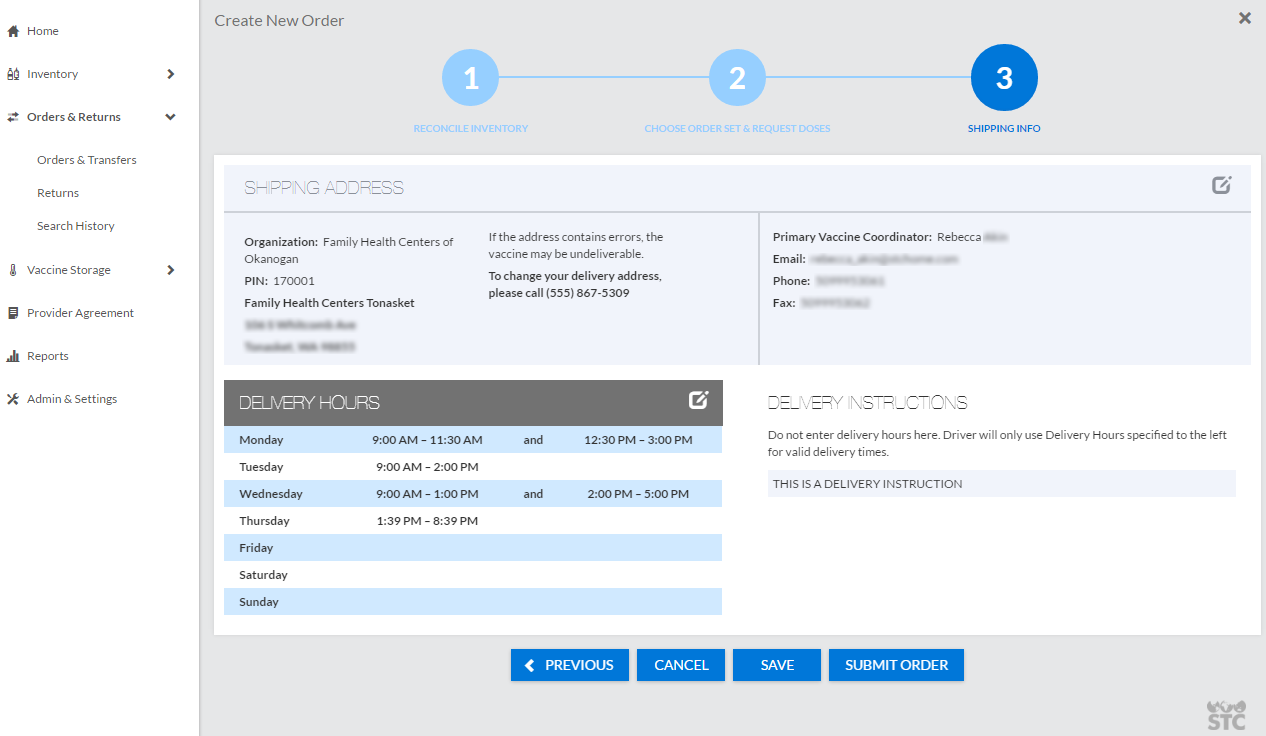Image resolution: width=1266 pixels, height=736 pixels.
Task: Select the Returns menu entry
Action: [57, 192]
